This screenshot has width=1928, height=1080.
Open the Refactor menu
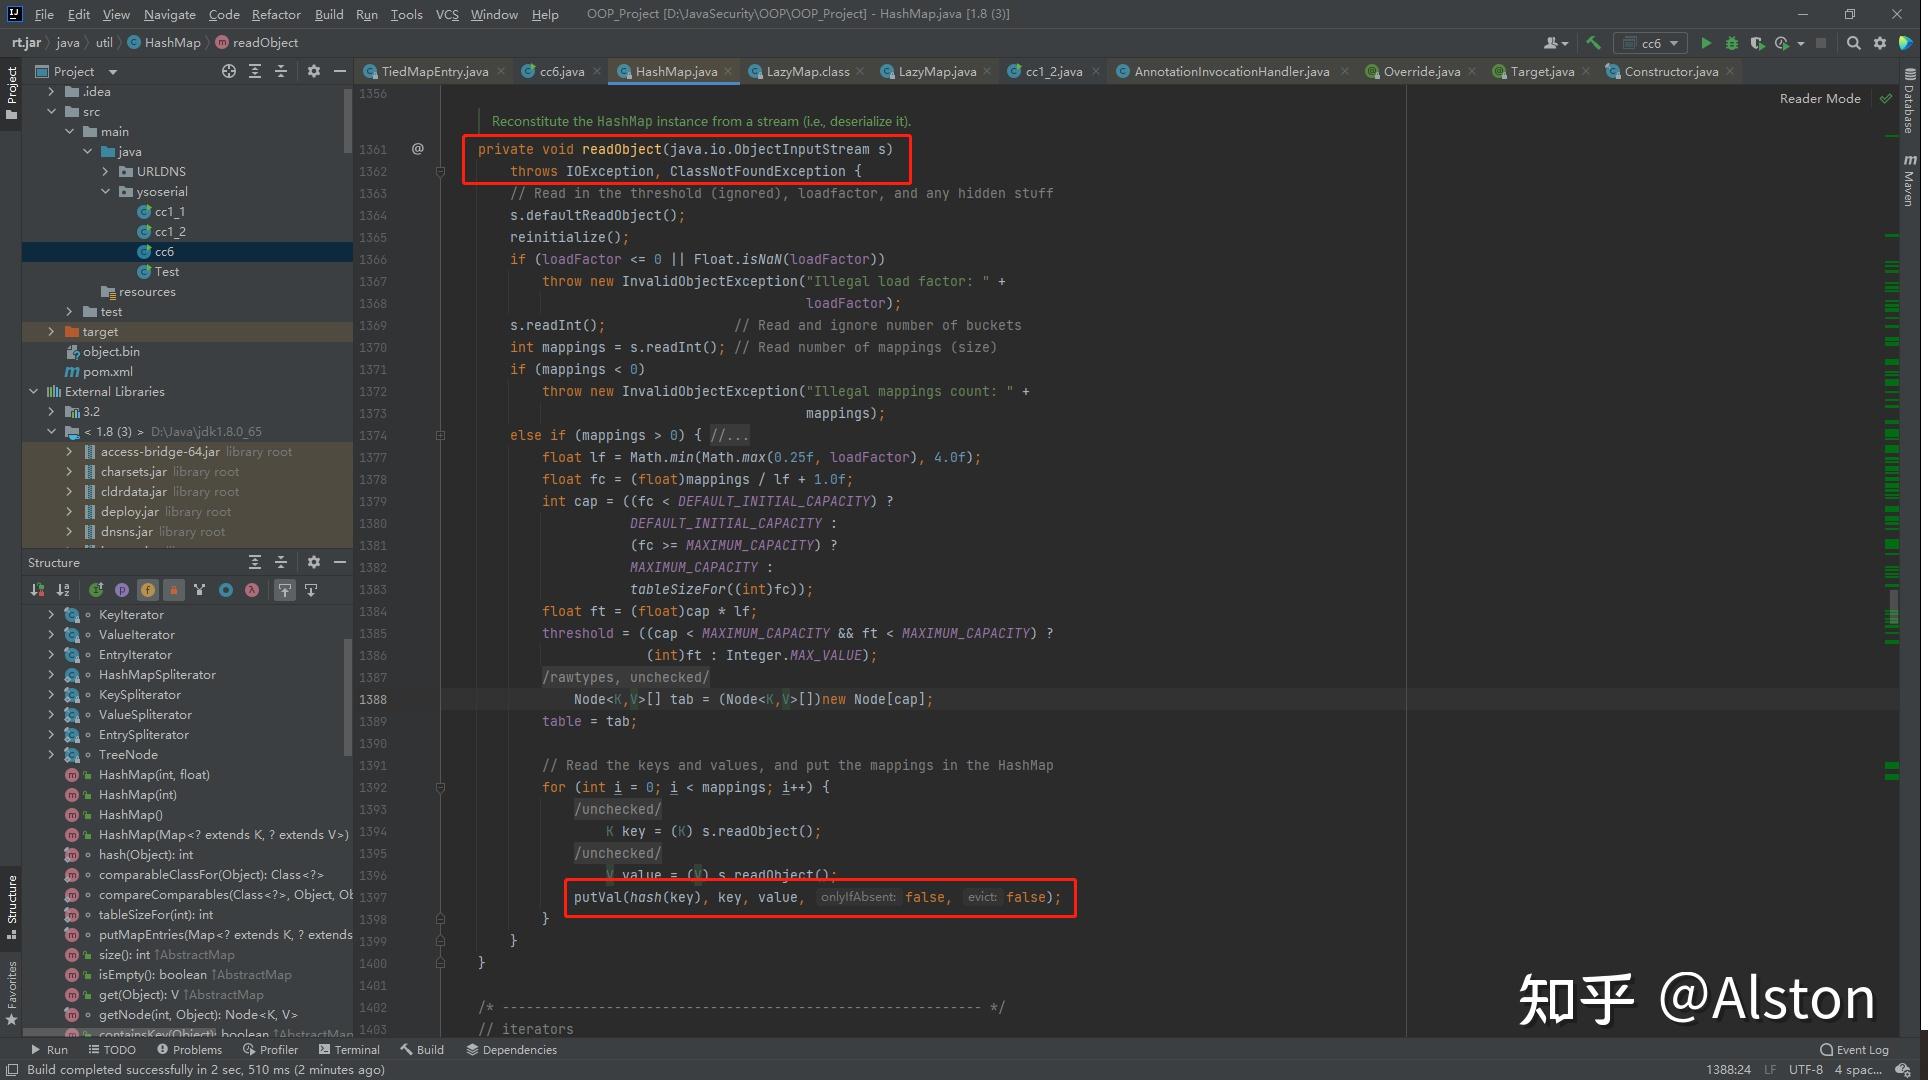pyautogui.click(x=275, y=14)
